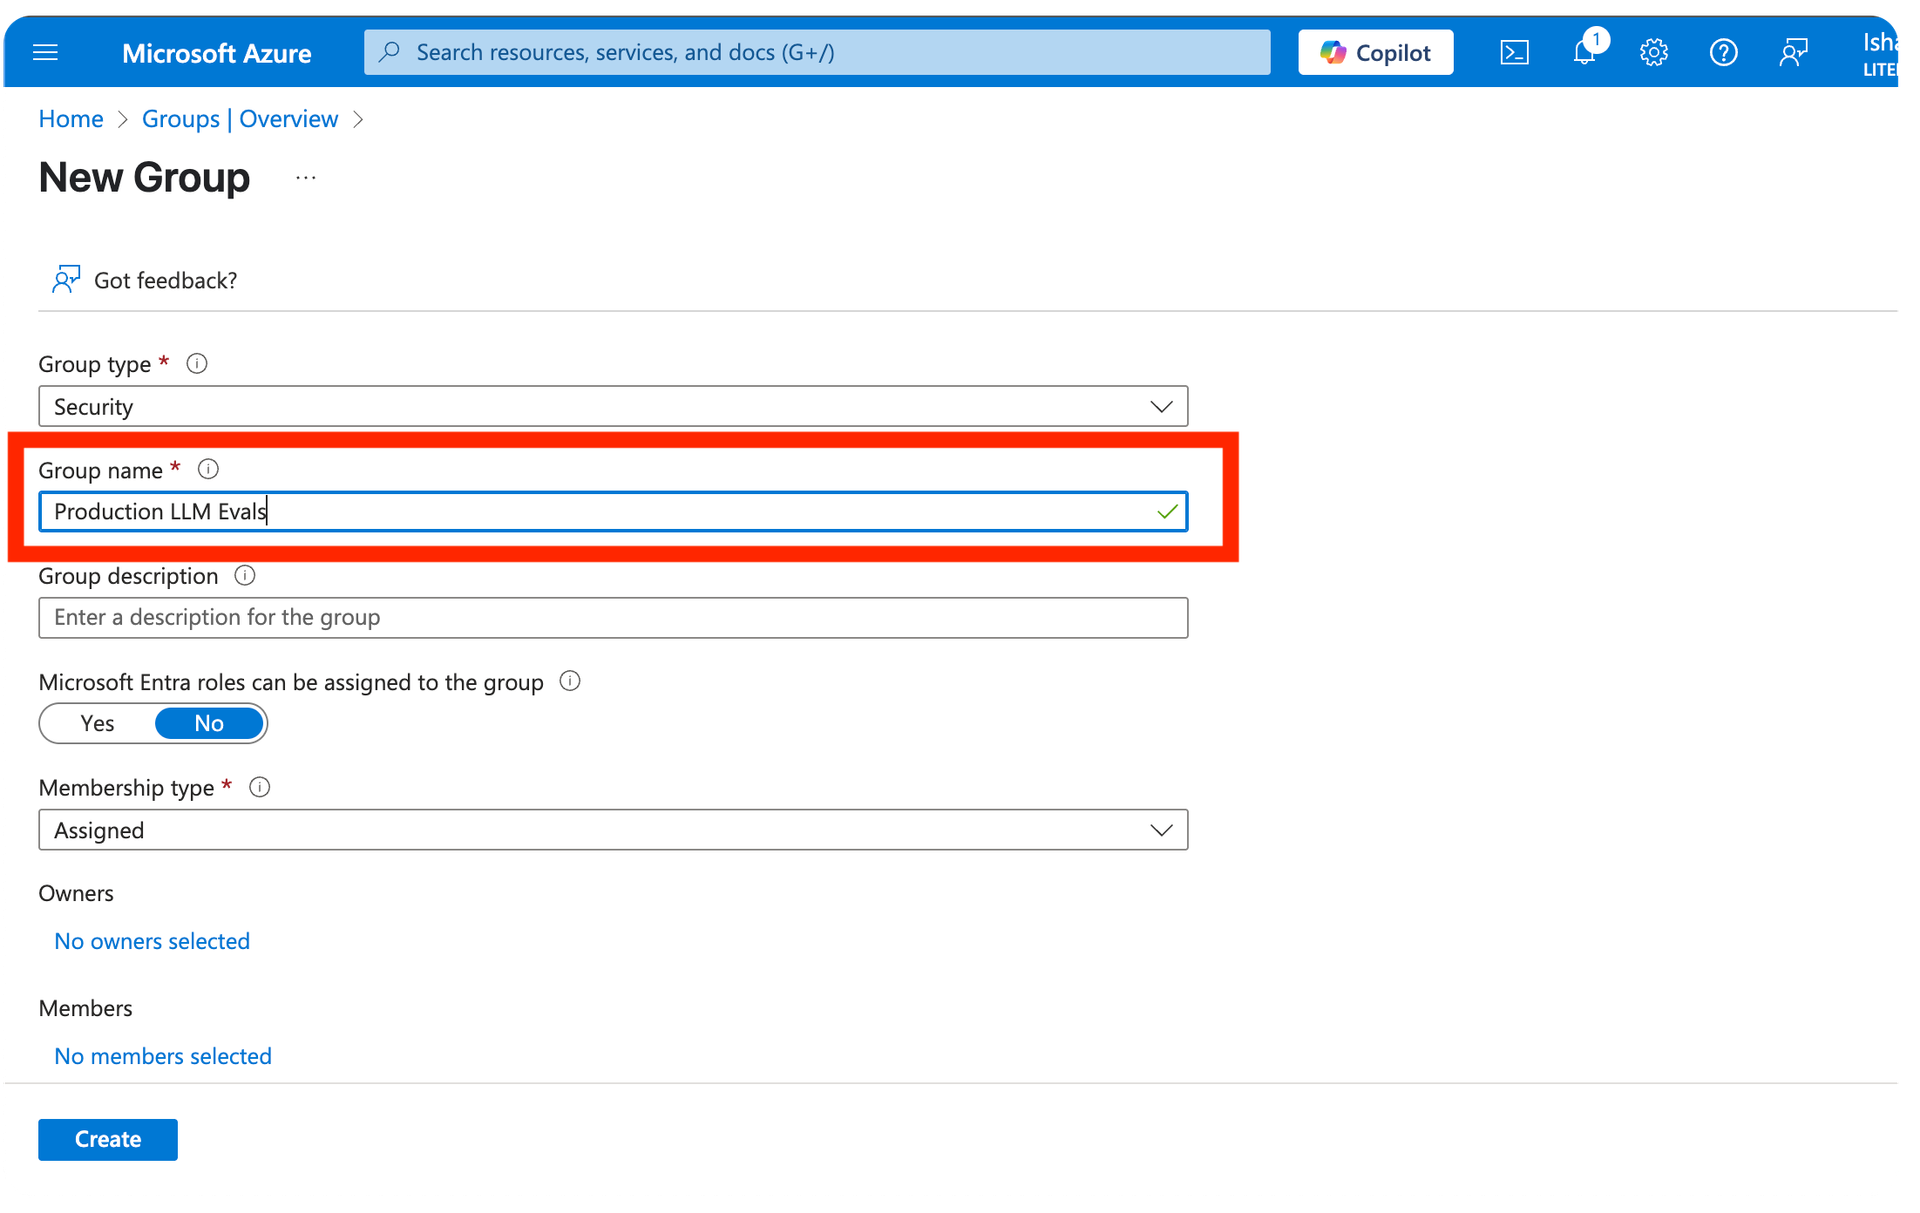Open the Membership type dropdown
This screenshot has width=1920, height=1213.
pyautogui.click(x=1161, y=829)
